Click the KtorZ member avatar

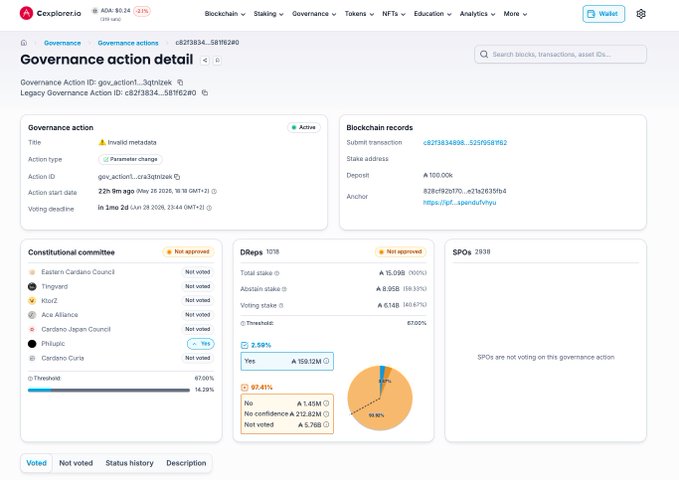(32, 301)
